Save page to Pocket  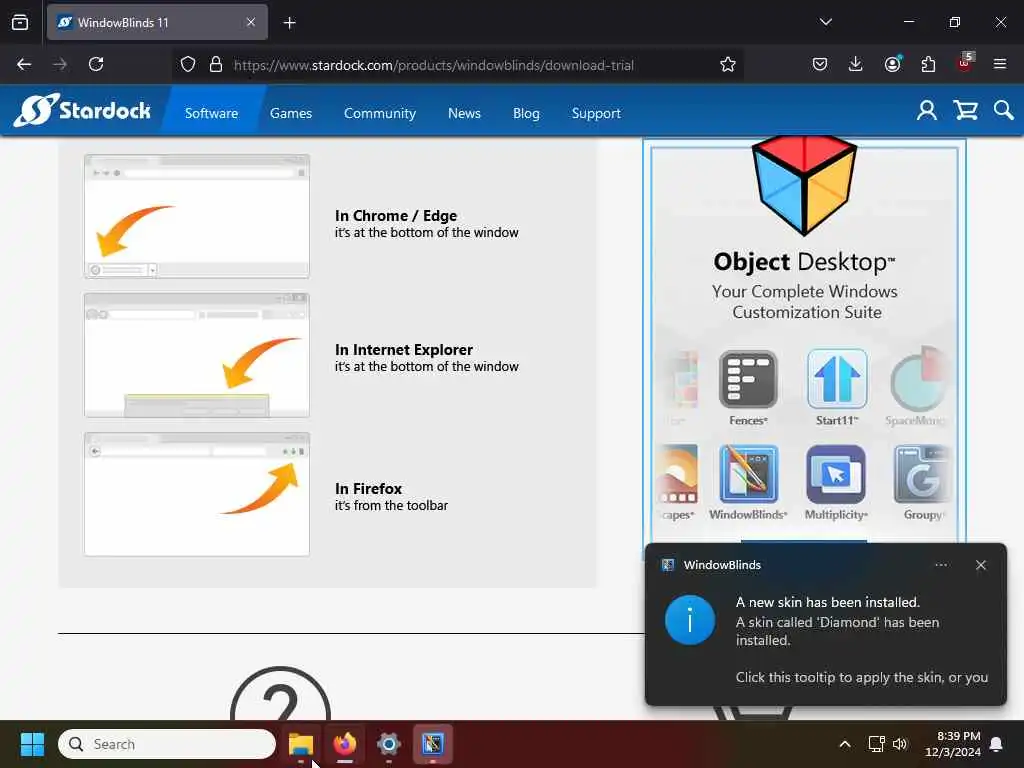point(820,64)
